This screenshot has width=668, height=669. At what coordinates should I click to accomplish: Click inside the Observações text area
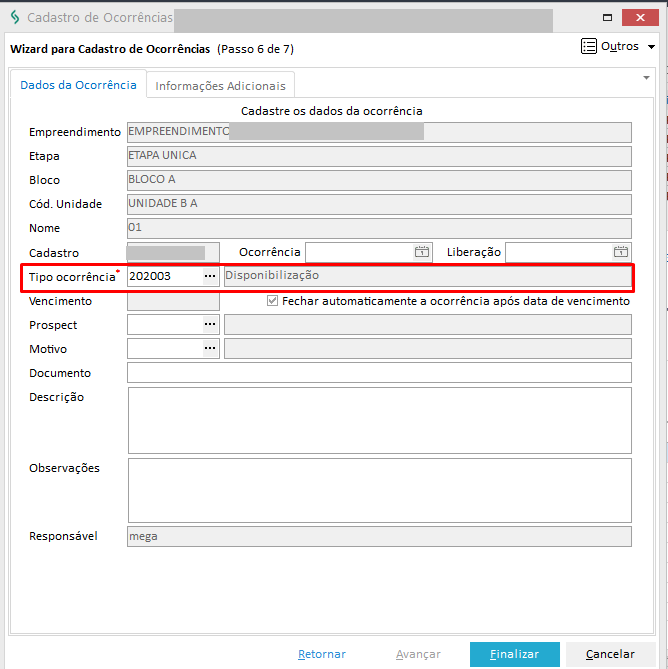[379, 490]
